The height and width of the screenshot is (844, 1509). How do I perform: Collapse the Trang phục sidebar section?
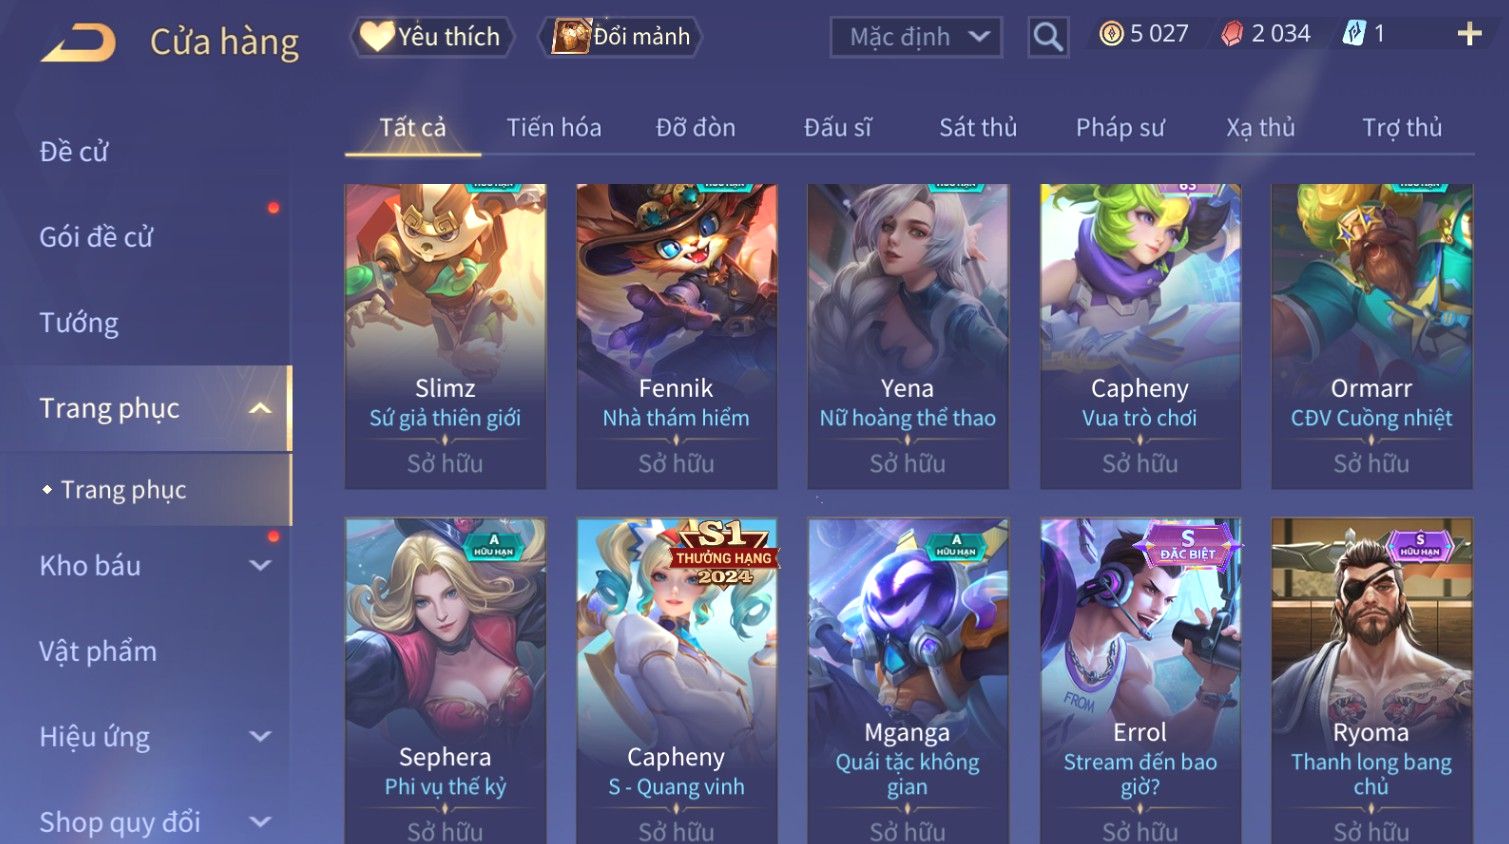pyautogui.click(x=260, y=408)
